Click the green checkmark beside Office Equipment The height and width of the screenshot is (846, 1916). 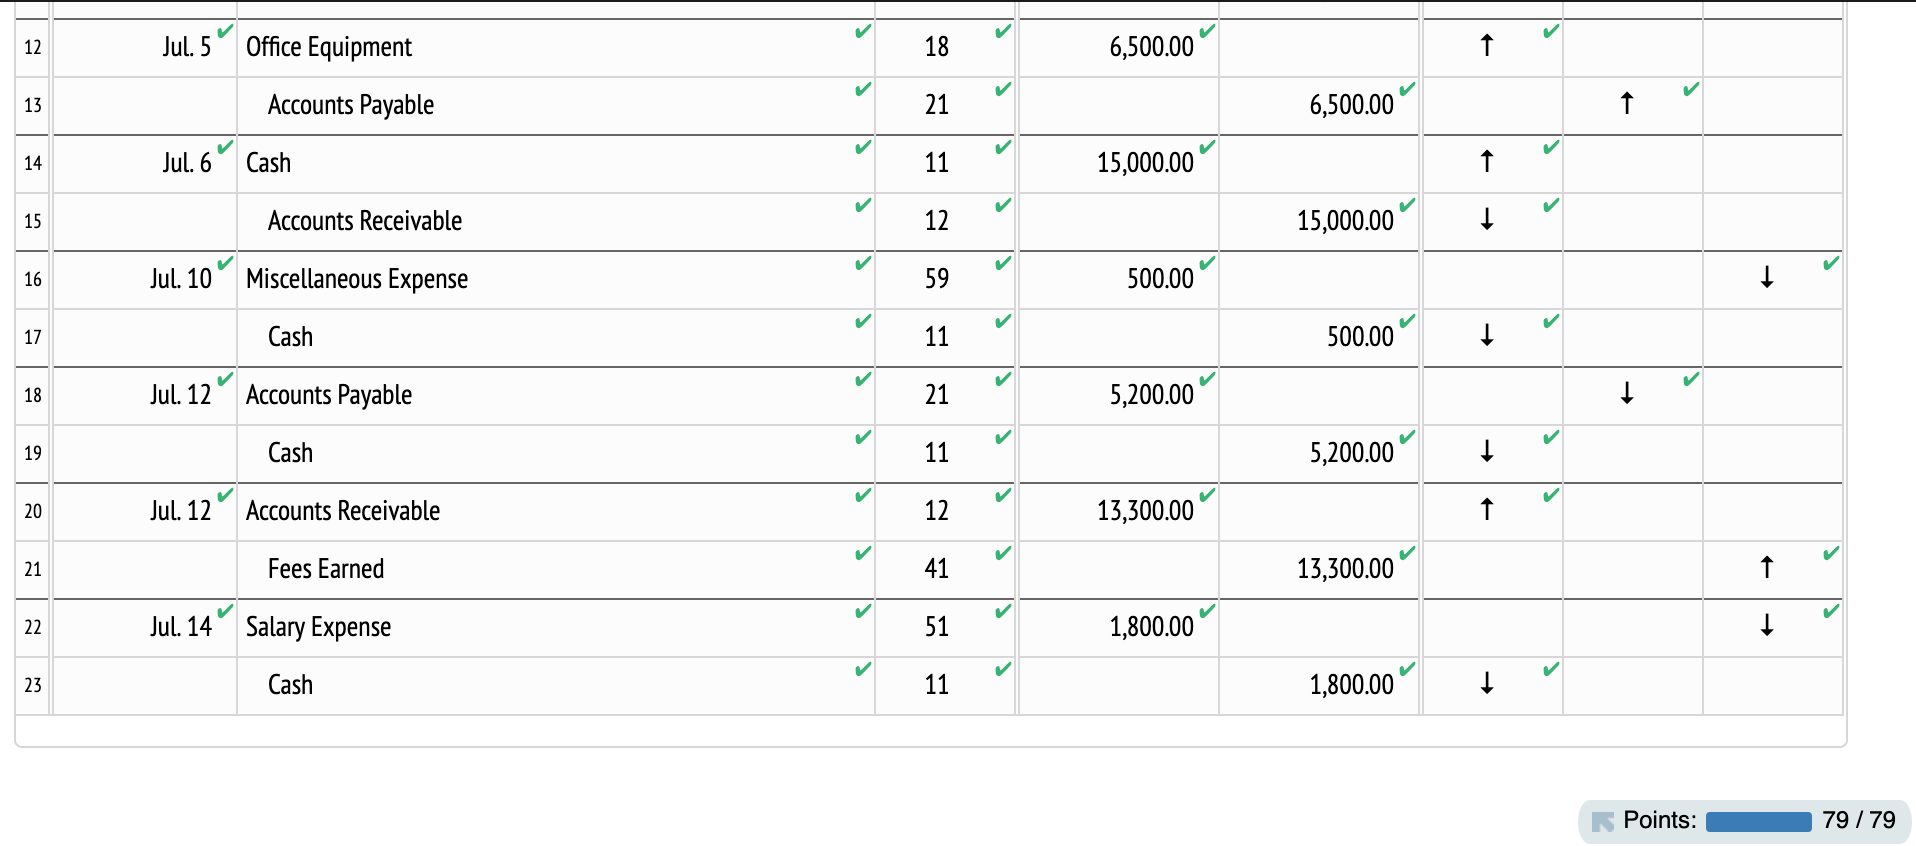pyautogui.click(x=862, y=32)
